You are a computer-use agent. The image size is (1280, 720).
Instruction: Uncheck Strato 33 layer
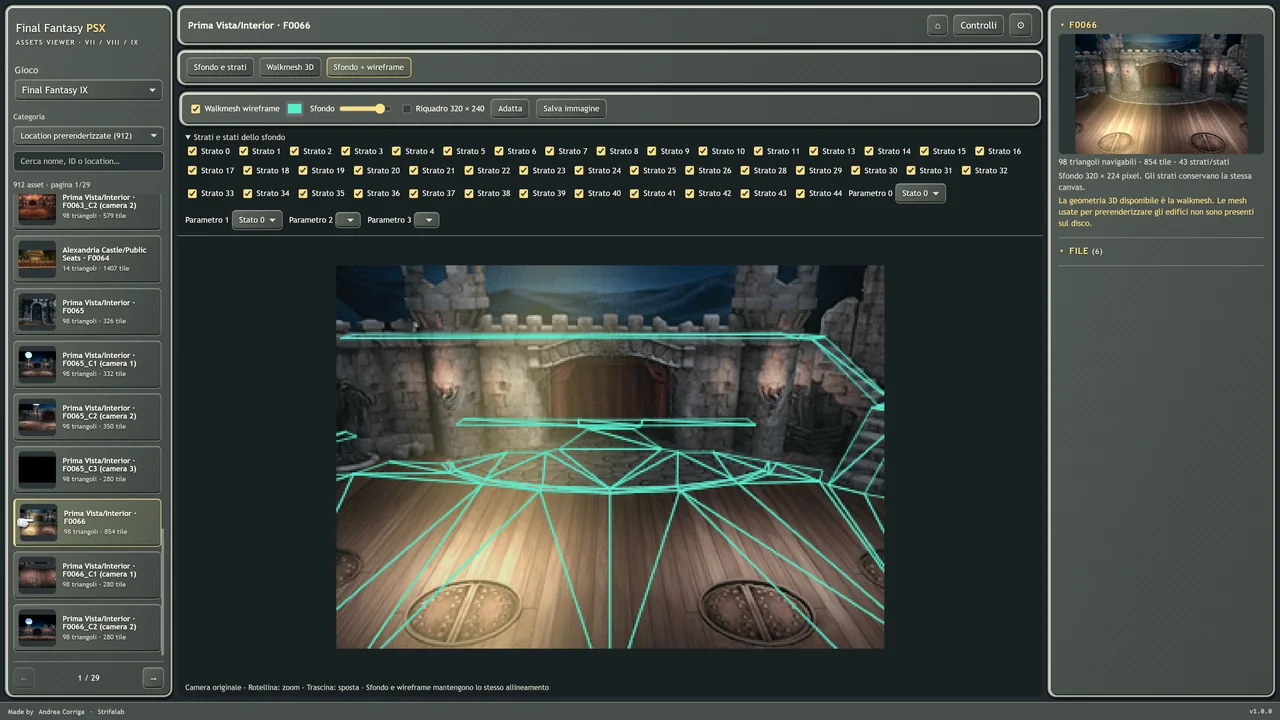click(x=193, y=194)
